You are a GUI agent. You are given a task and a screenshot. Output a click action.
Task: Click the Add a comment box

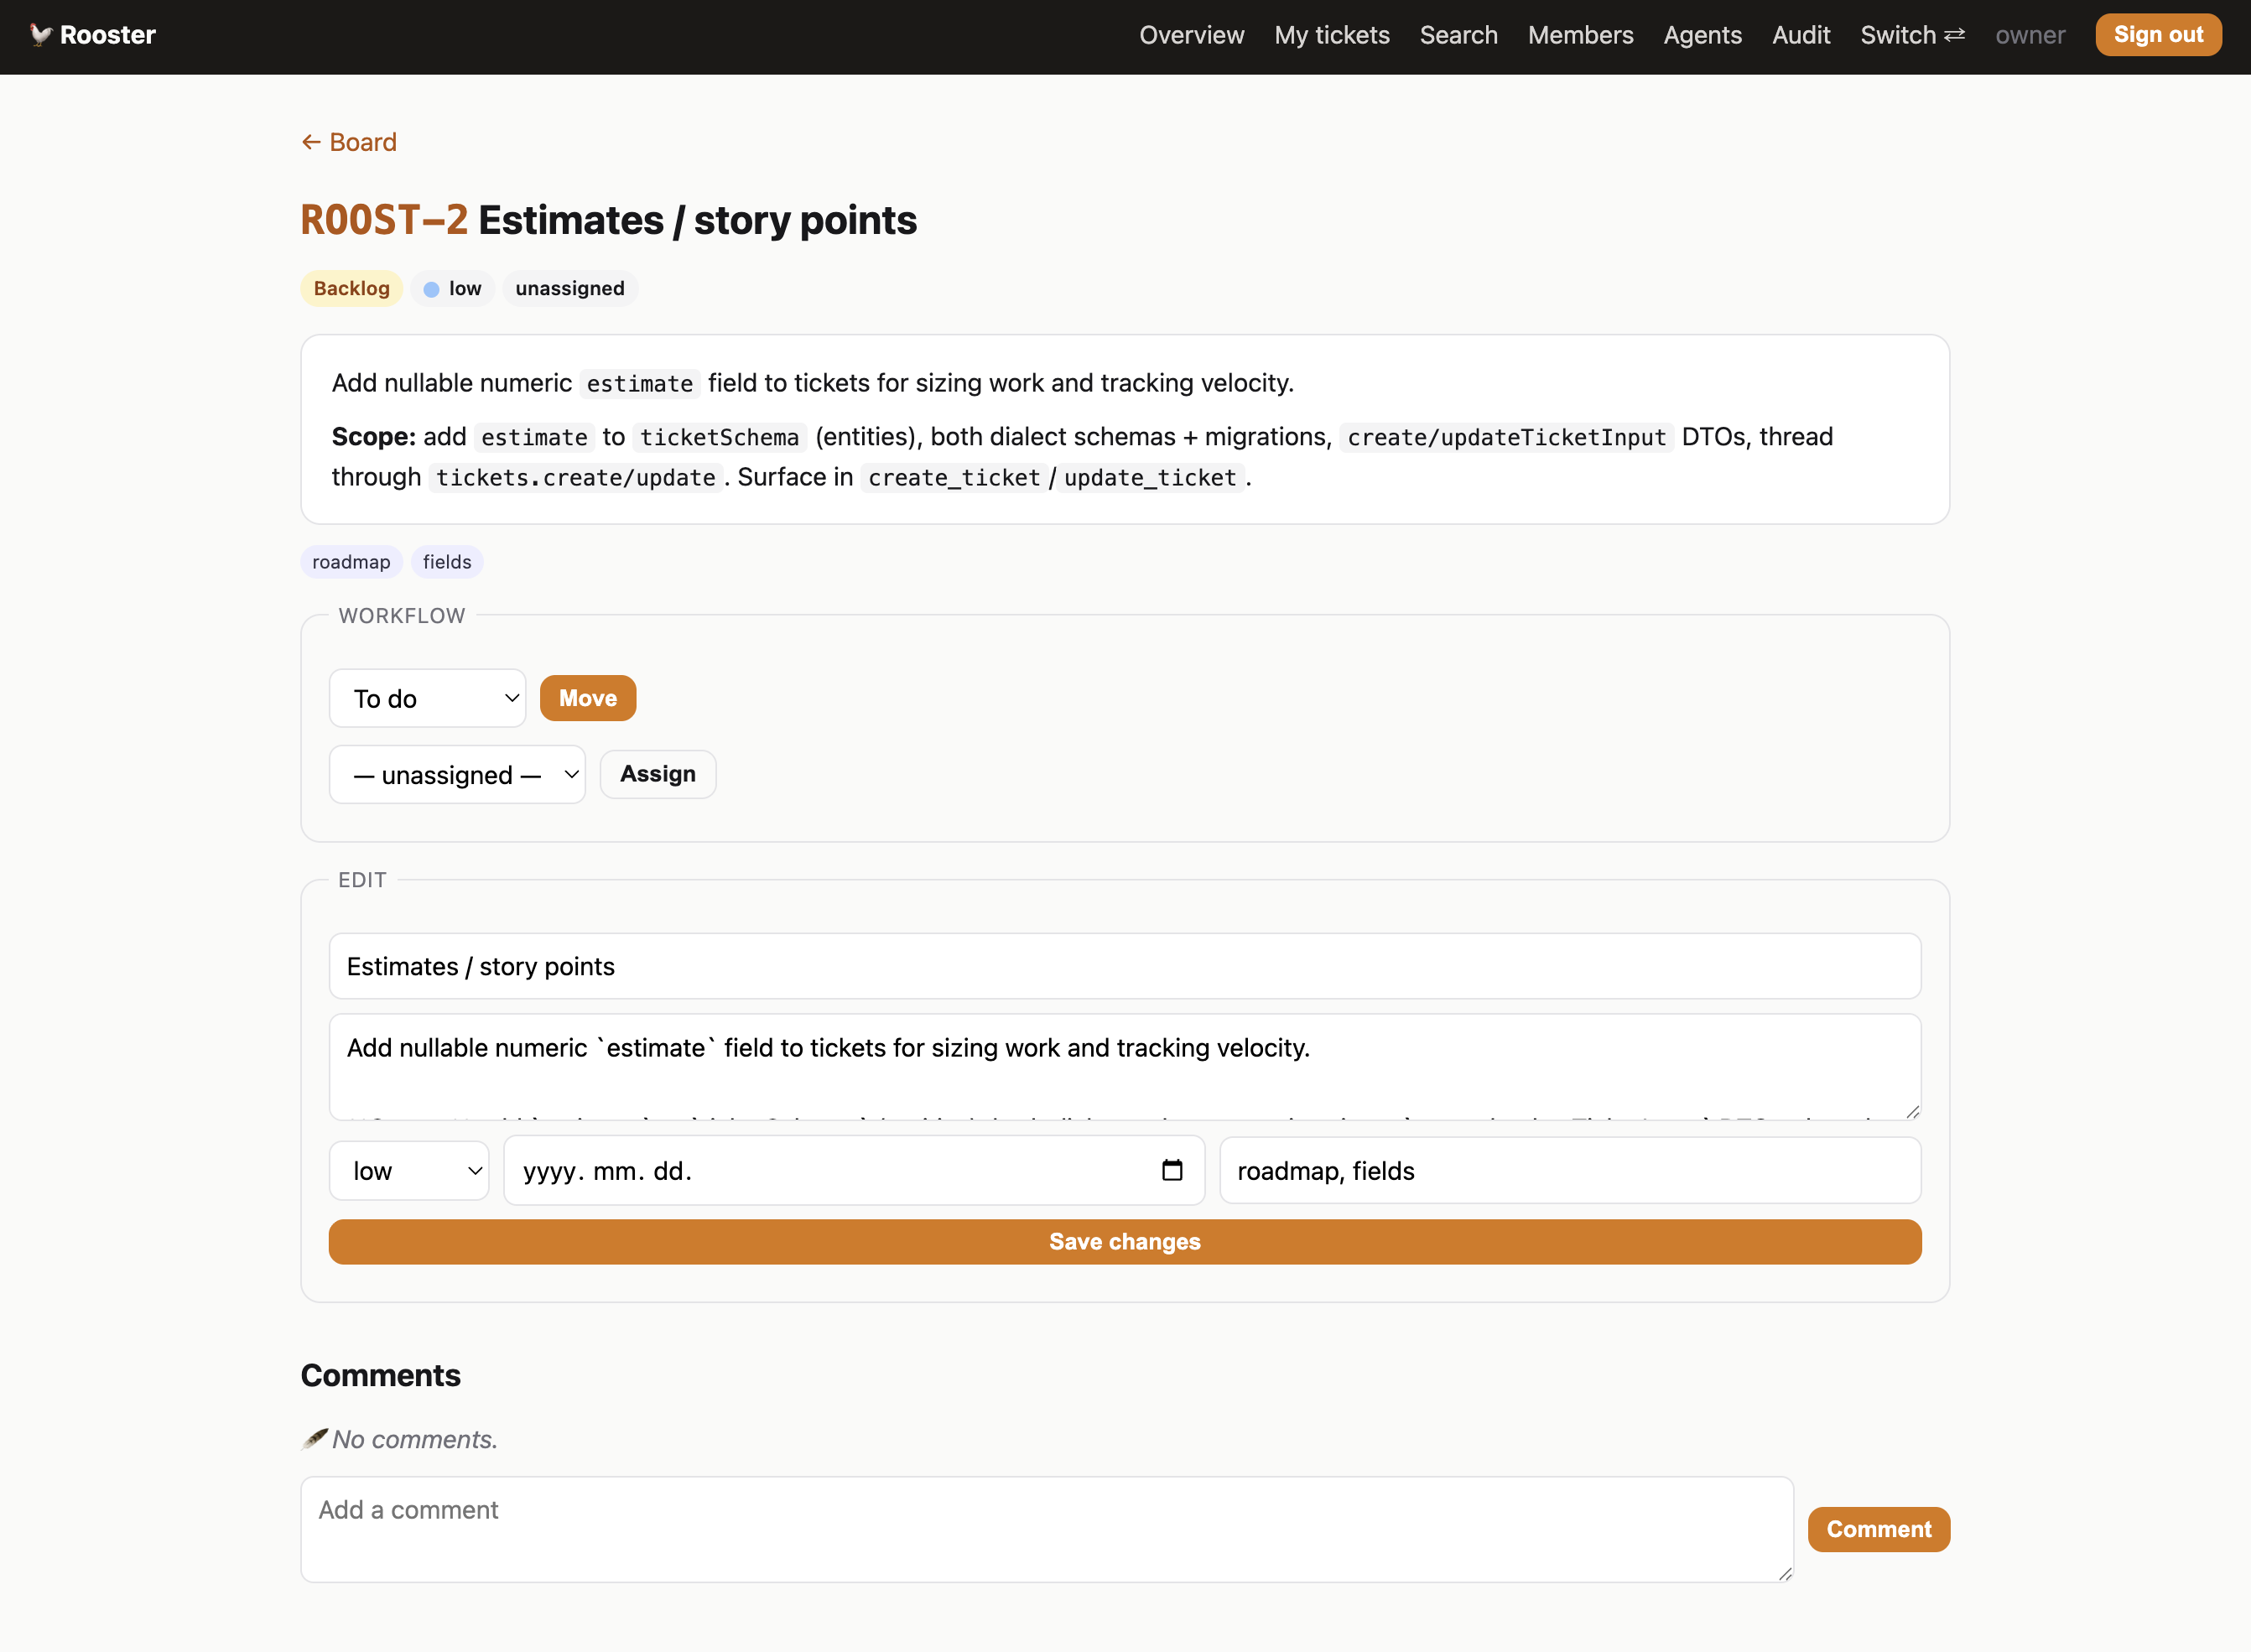click(1047, 1529)
